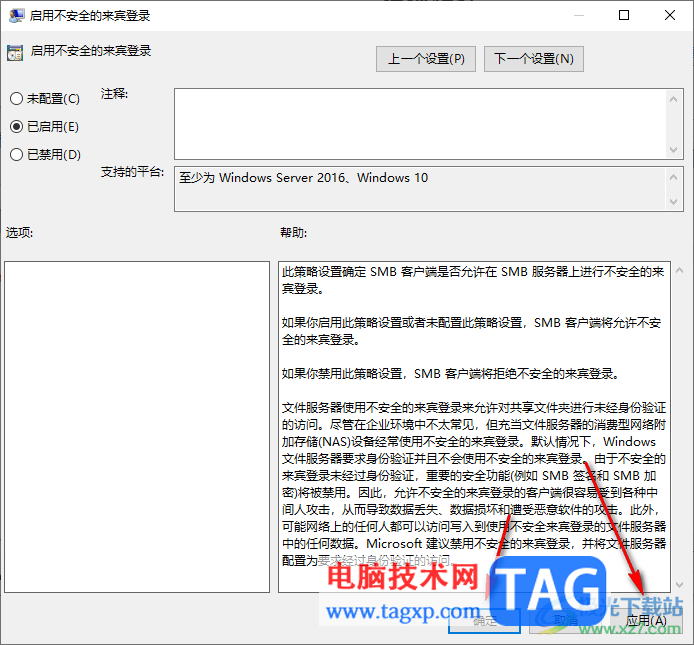This screenshot has height=645, width=694.
Task: Click the 下一个设置(N) button
Action: coord(534,59)
